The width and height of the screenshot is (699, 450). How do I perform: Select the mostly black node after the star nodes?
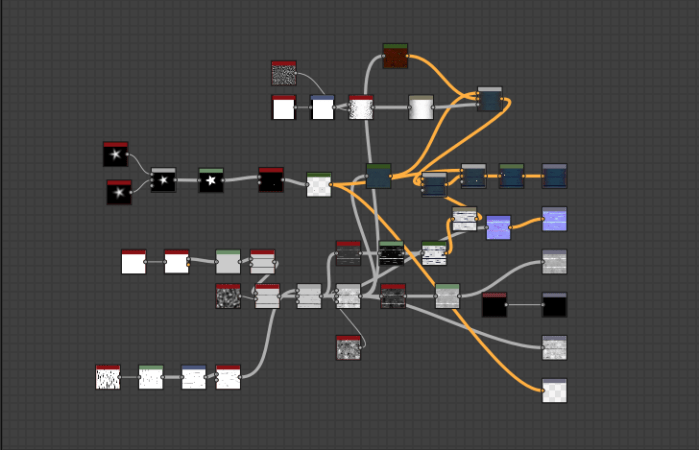pos(271,180)
